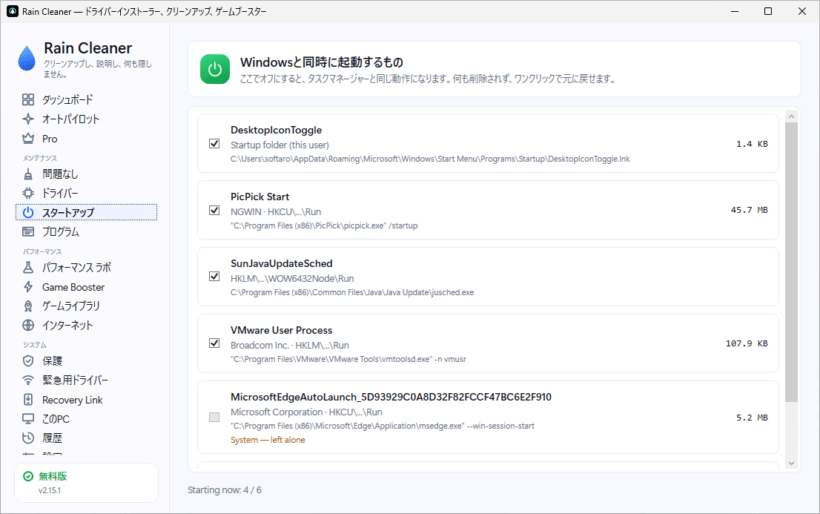The image size is (820, 514).
Task: Select the ドライバー menu item
Action: point(86,193)
